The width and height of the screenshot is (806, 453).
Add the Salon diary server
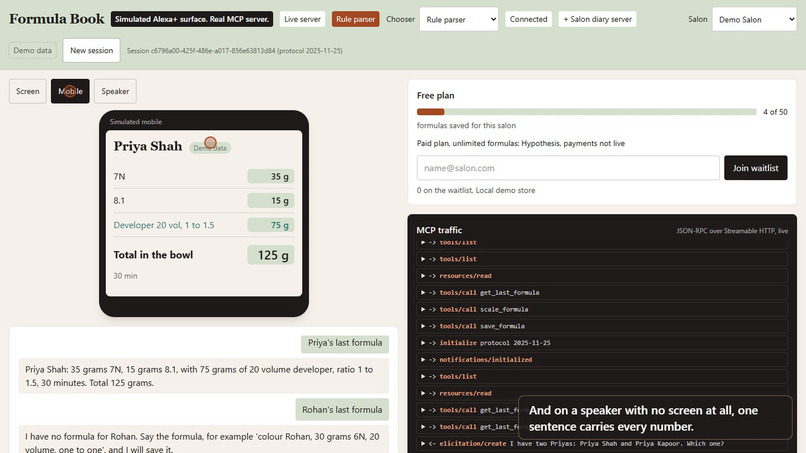[x=597, y=19]
